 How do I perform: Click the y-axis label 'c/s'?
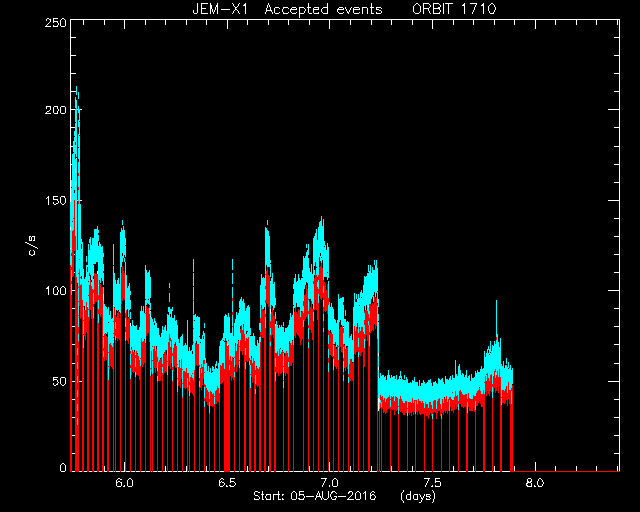(32, 245)
